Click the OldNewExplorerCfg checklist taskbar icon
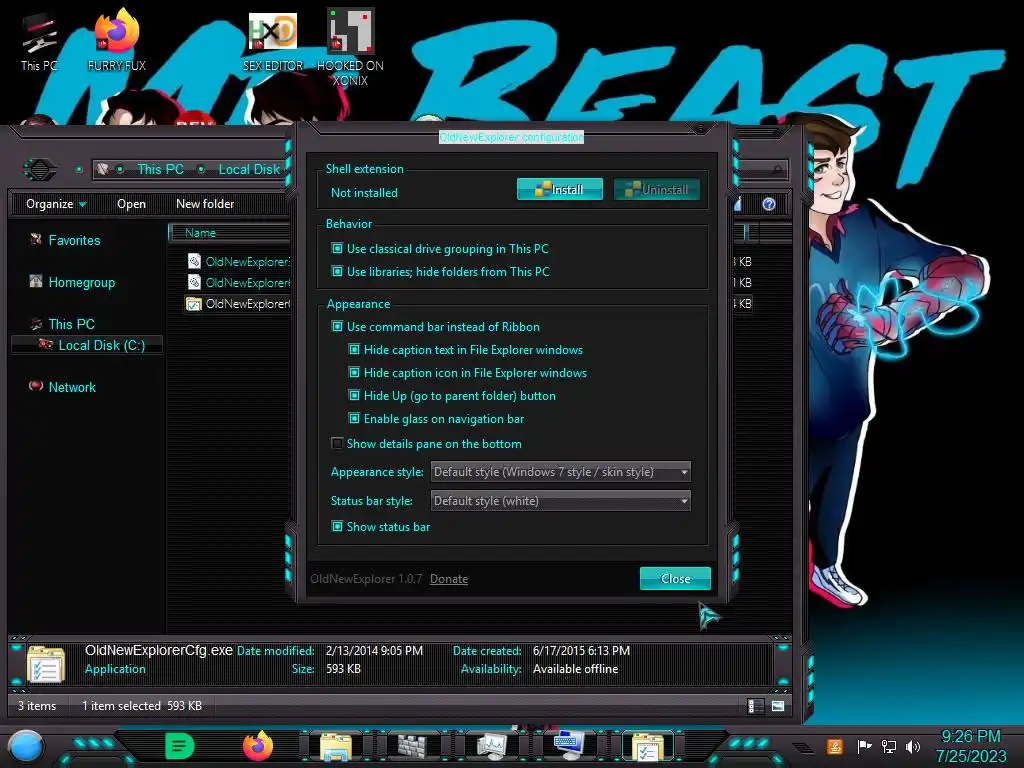The image size is (1024, 768). point(647,747)
